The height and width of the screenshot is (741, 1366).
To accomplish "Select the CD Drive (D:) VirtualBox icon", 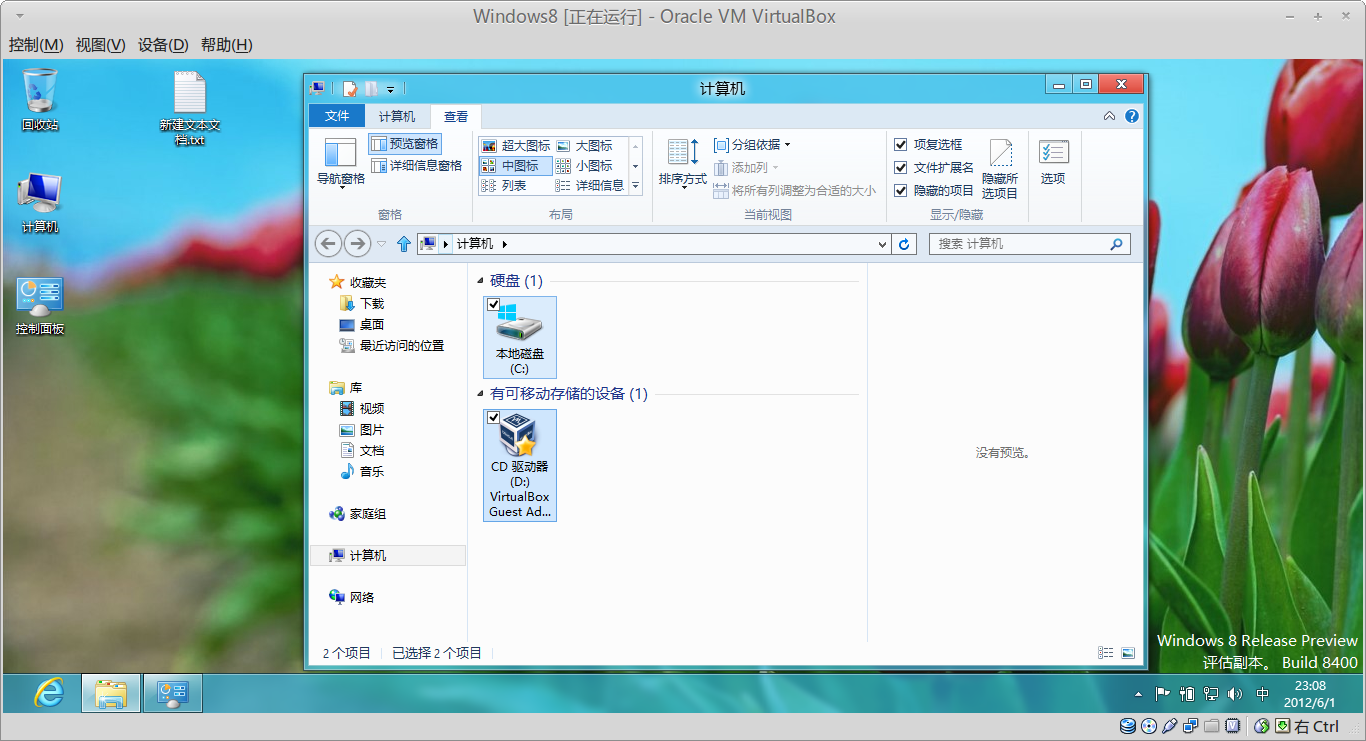I will coord(520,465).
